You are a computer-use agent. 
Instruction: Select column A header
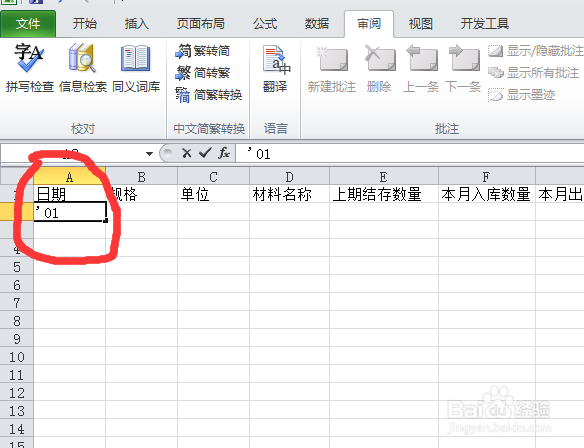click(x=69, y=177)
